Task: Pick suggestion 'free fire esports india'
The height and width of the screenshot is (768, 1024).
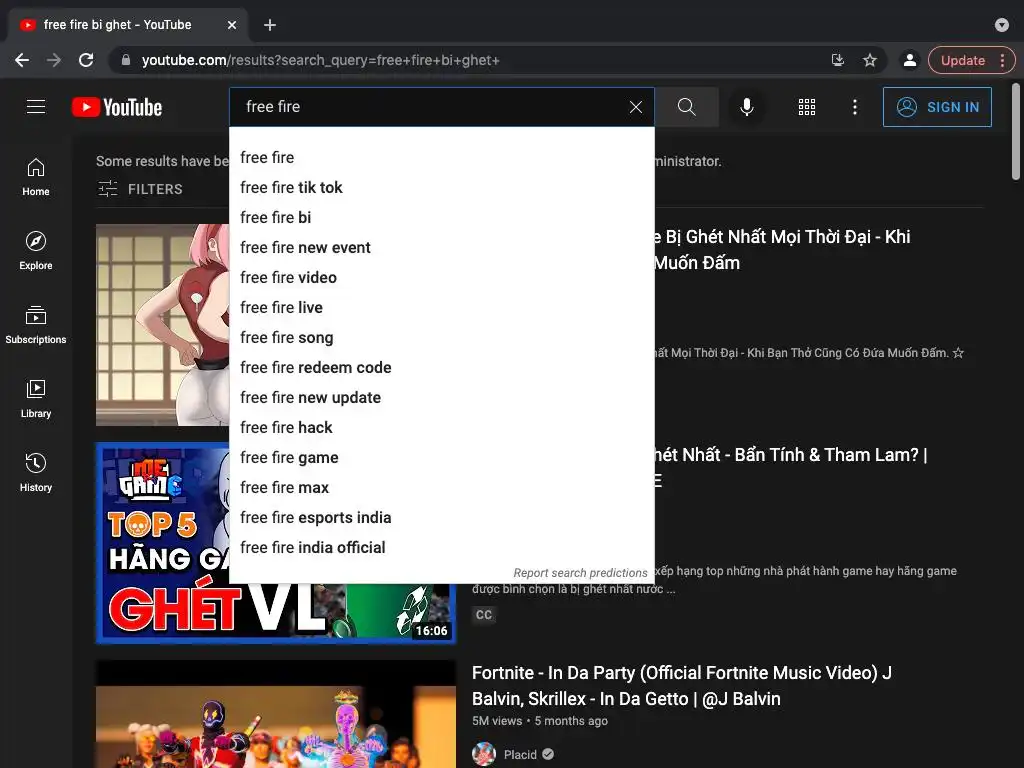Action: [x=442, y=518]
